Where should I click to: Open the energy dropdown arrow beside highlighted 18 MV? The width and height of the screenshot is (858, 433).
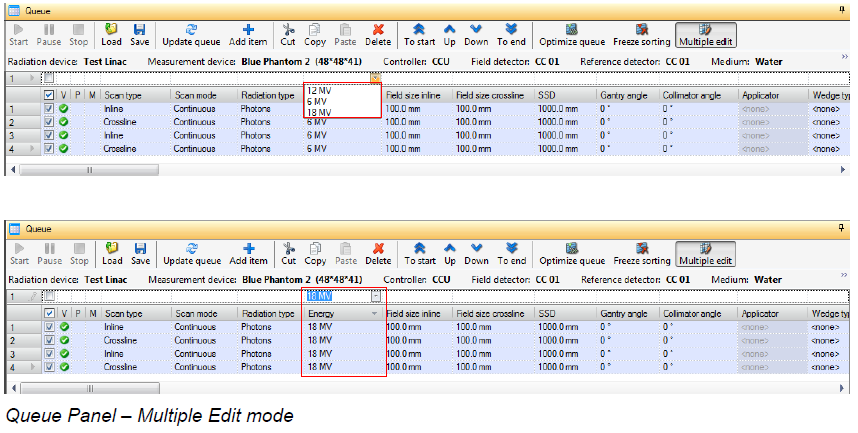tap(375, 296)
